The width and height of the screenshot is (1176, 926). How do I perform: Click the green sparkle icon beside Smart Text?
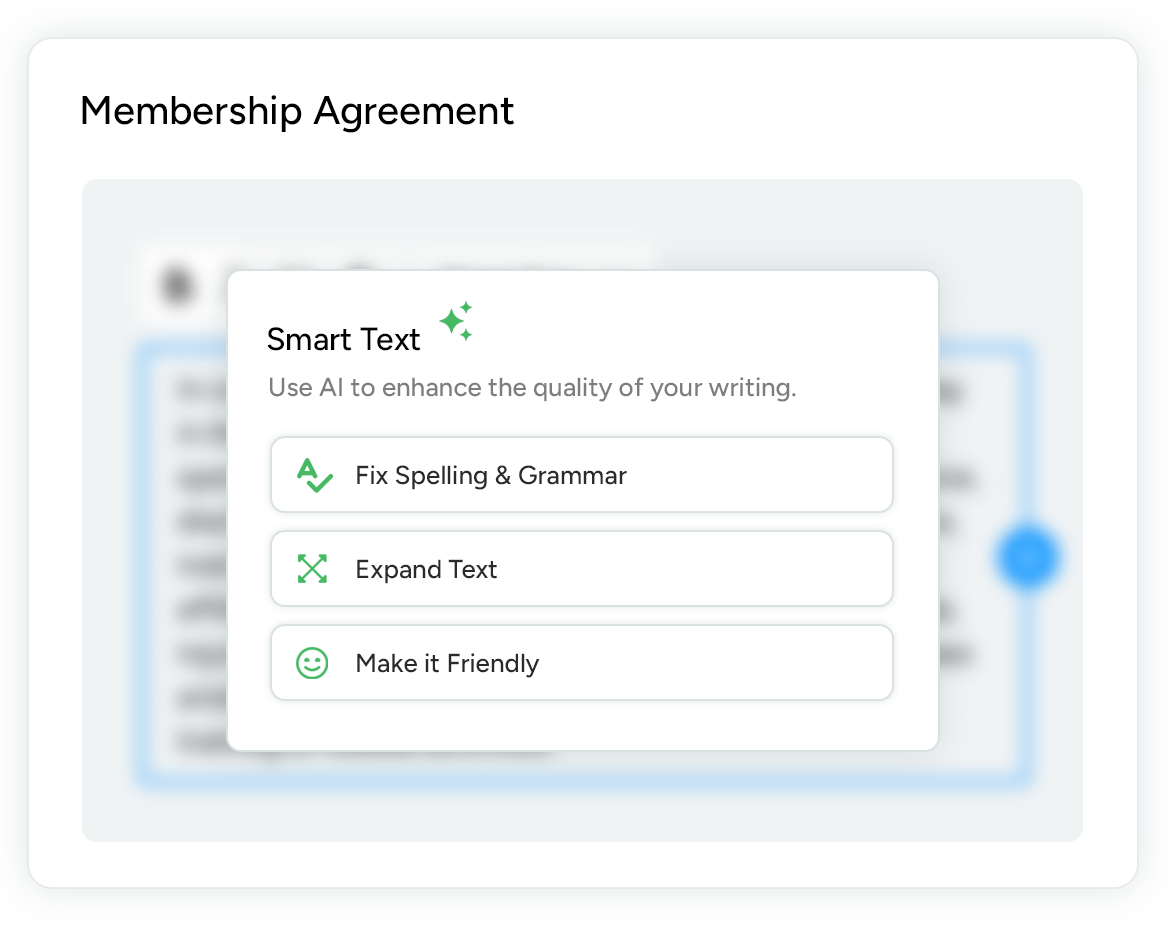[456, 321]
